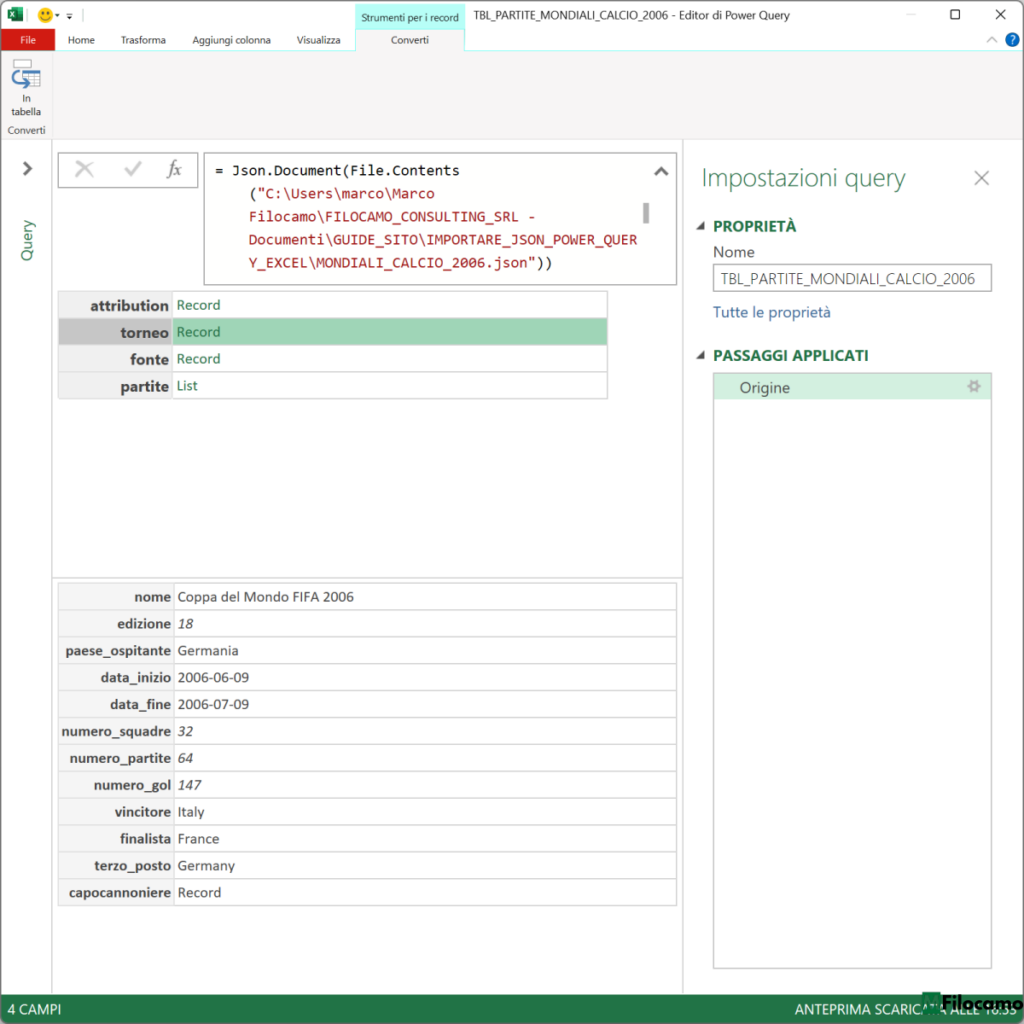Click the smiley feedback icon
The width and height of the screenshot is (1024, 1024).
[45, 15]
